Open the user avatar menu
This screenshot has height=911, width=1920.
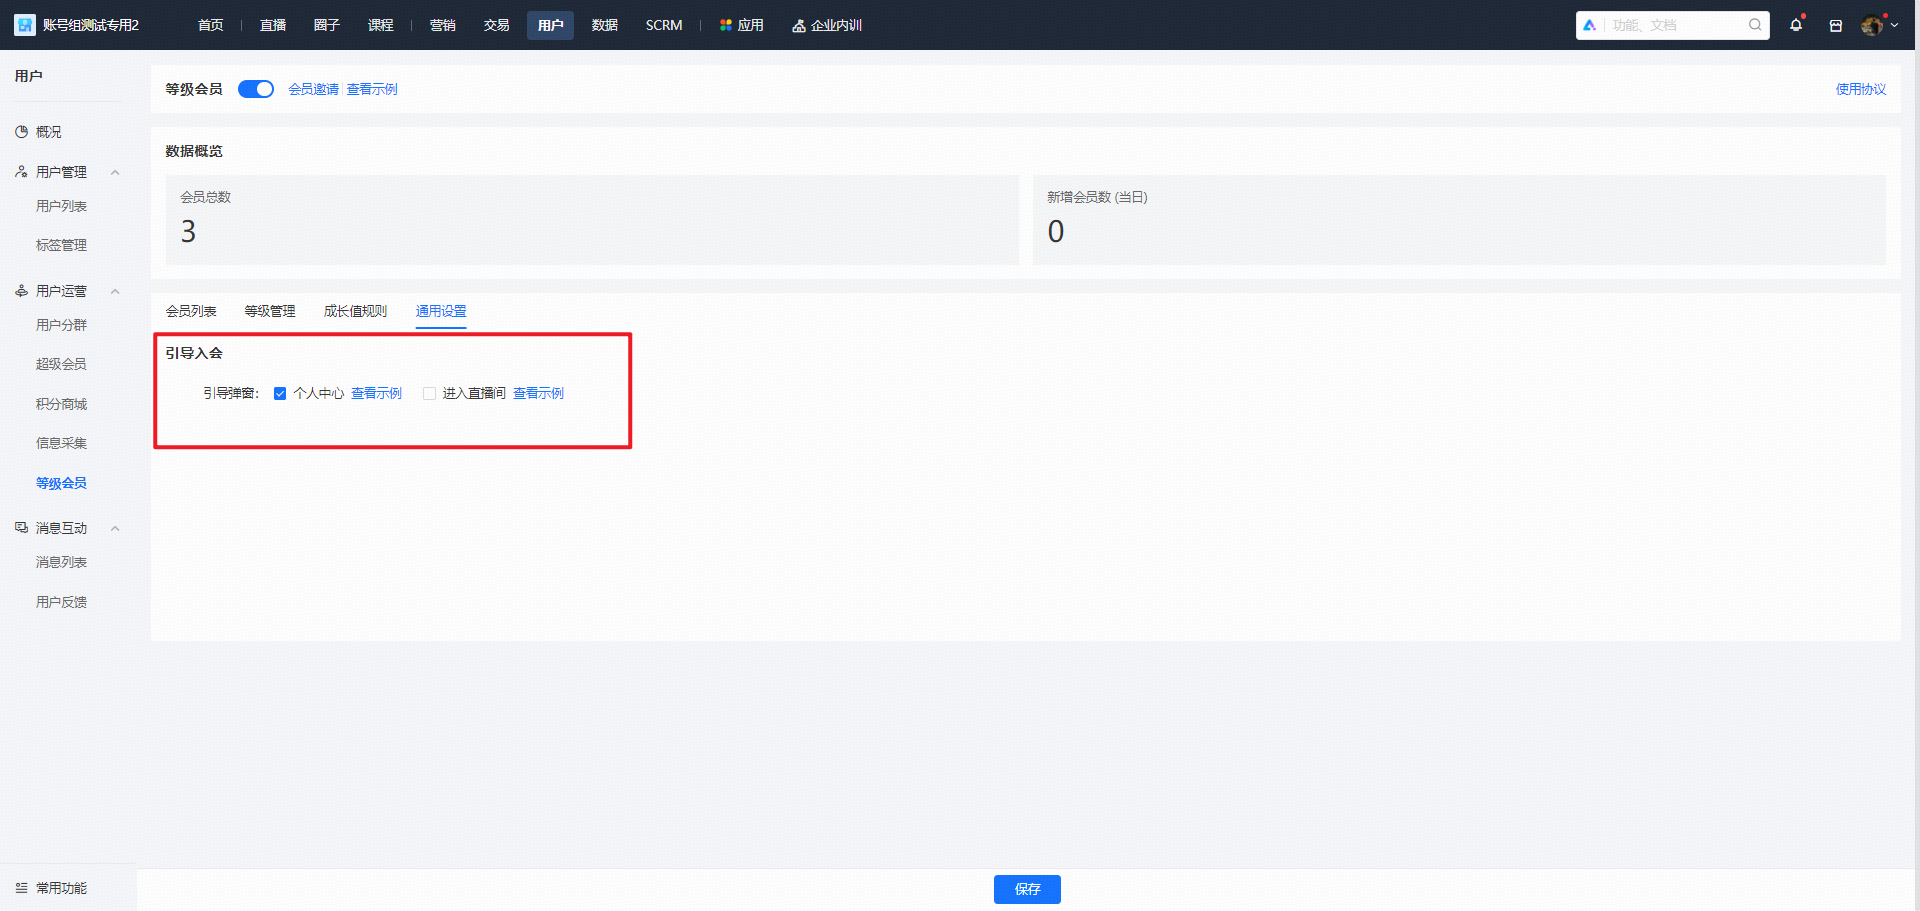[x=1872, y=25]
